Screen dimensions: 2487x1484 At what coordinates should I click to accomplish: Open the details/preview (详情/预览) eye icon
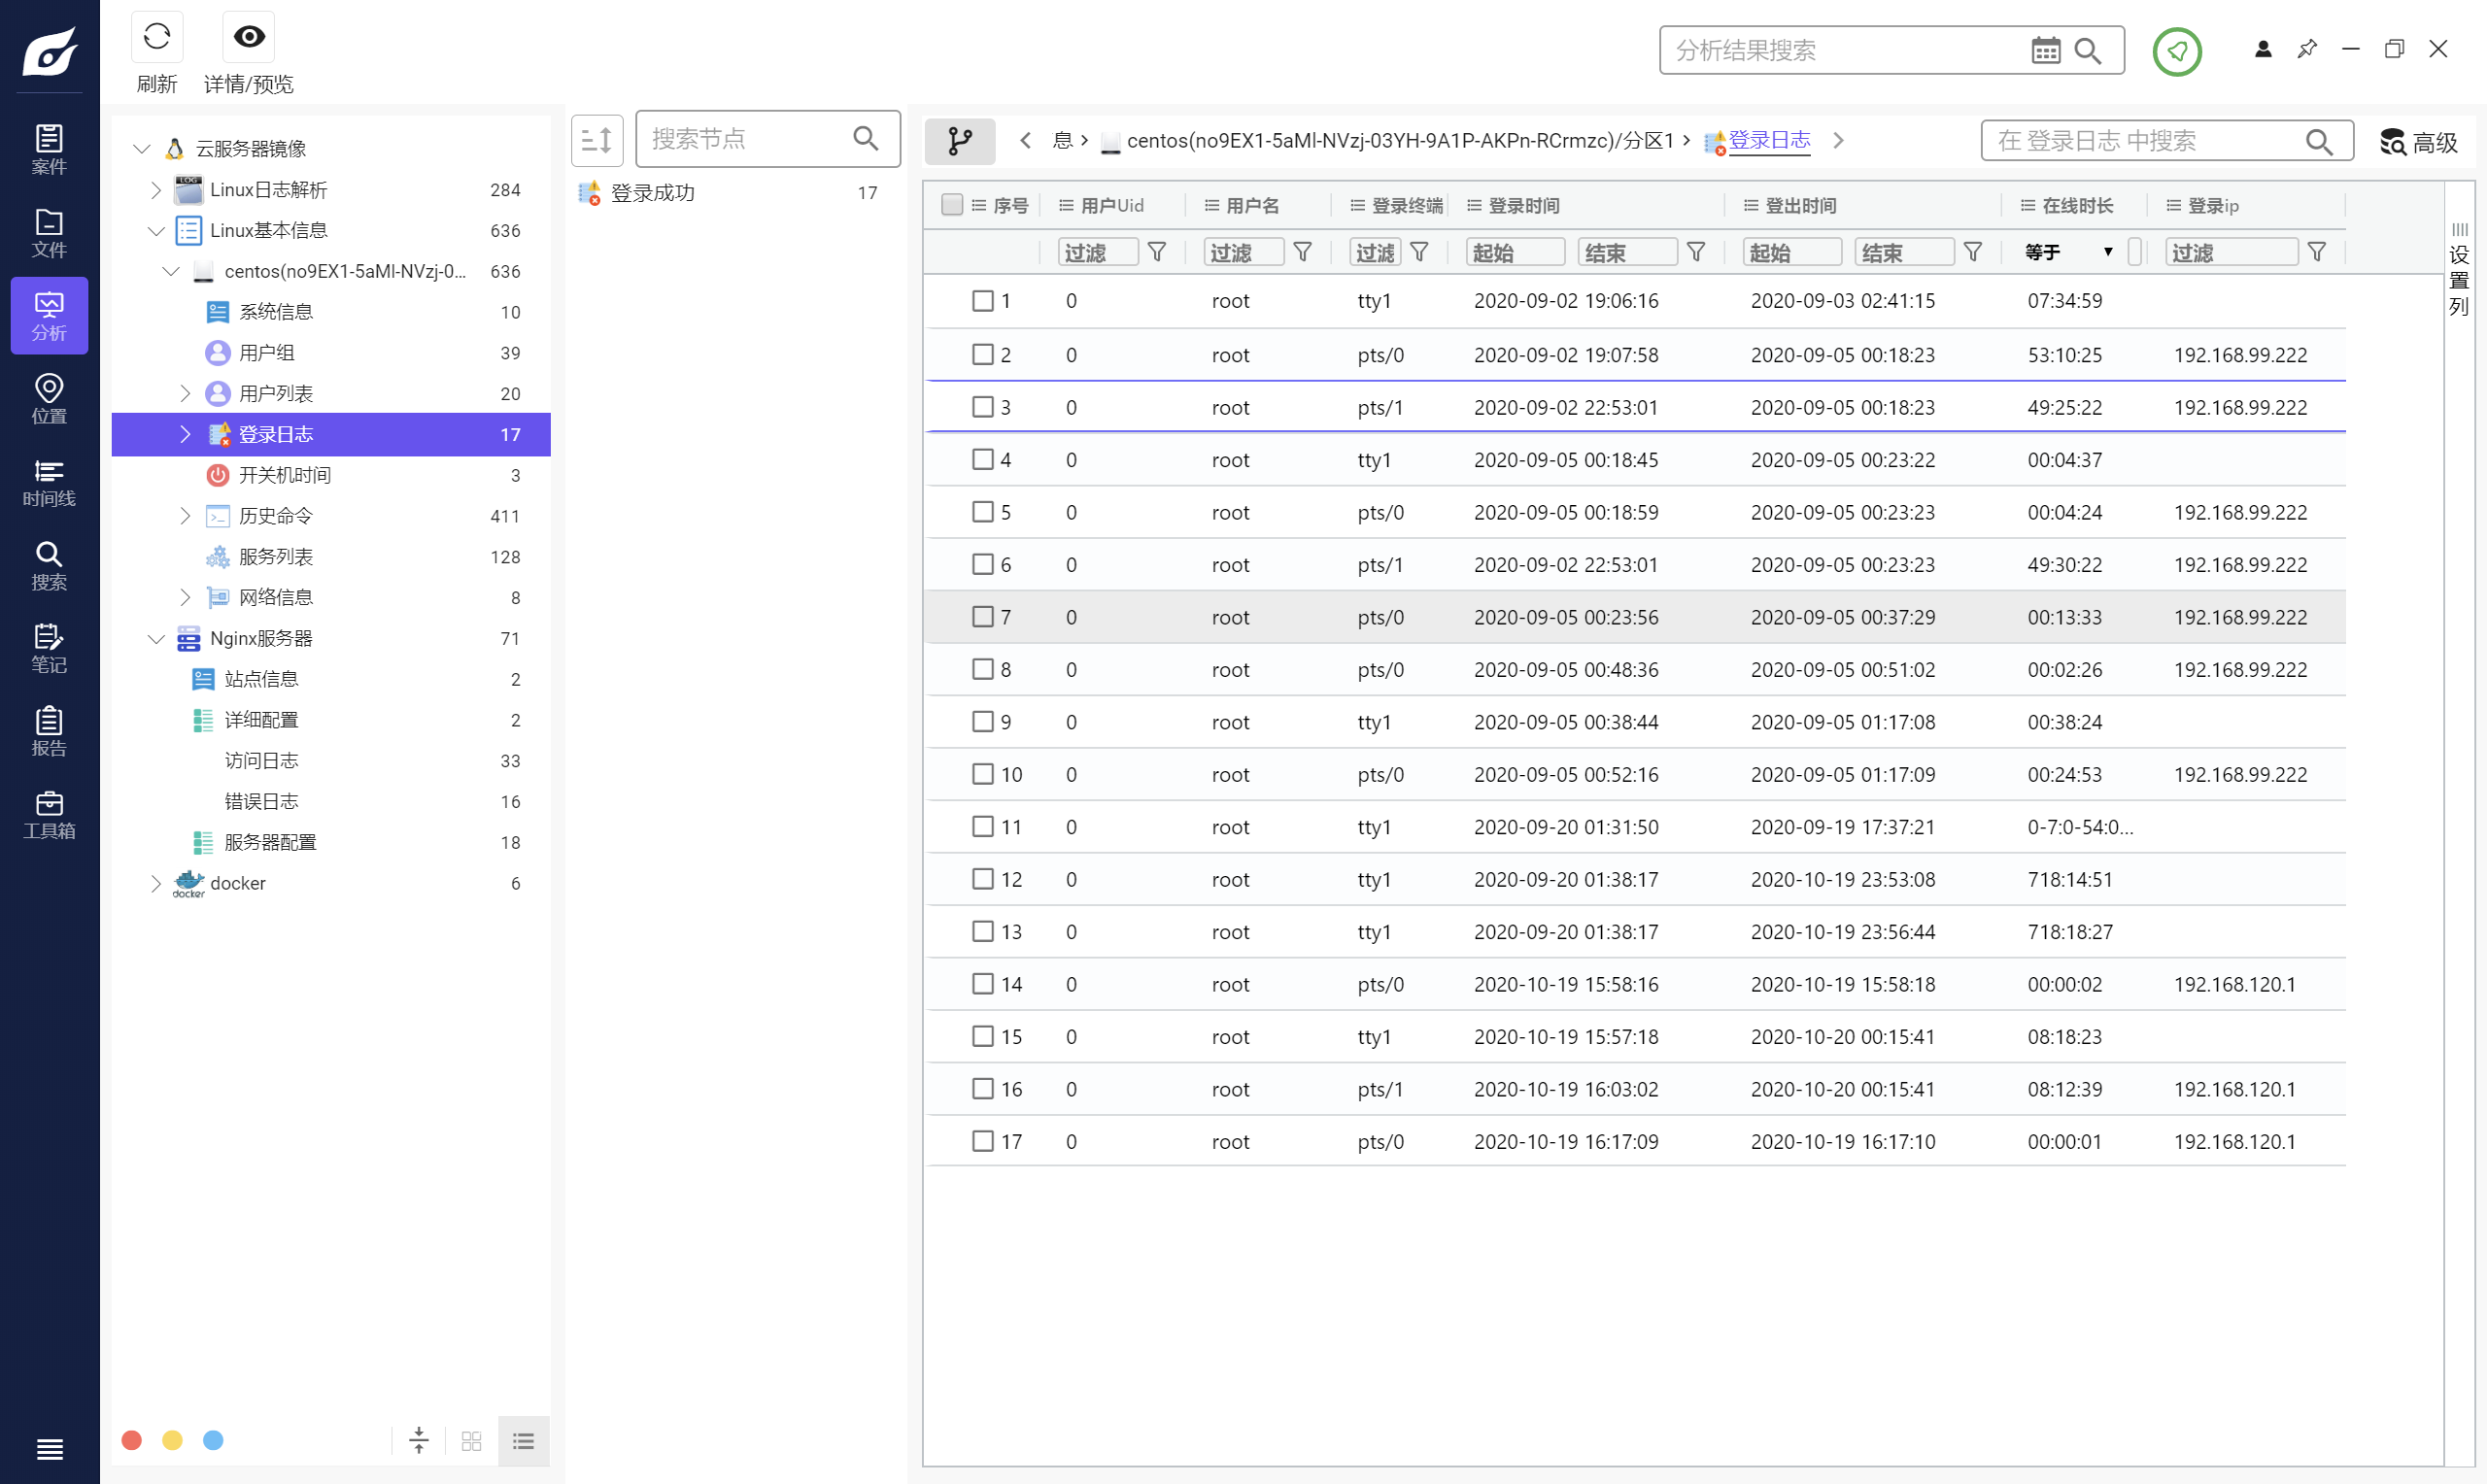tap(249, 37)
